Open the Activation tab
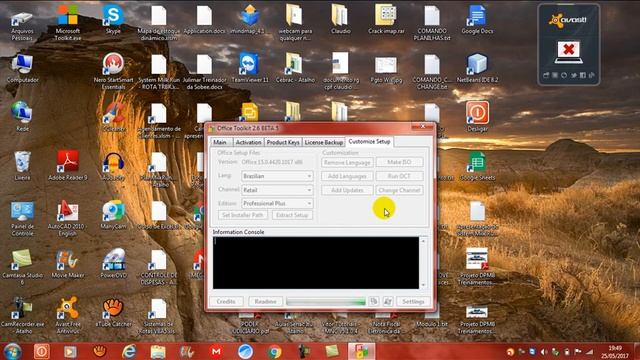The image size is (640, 360). click(x=248, y=142)
